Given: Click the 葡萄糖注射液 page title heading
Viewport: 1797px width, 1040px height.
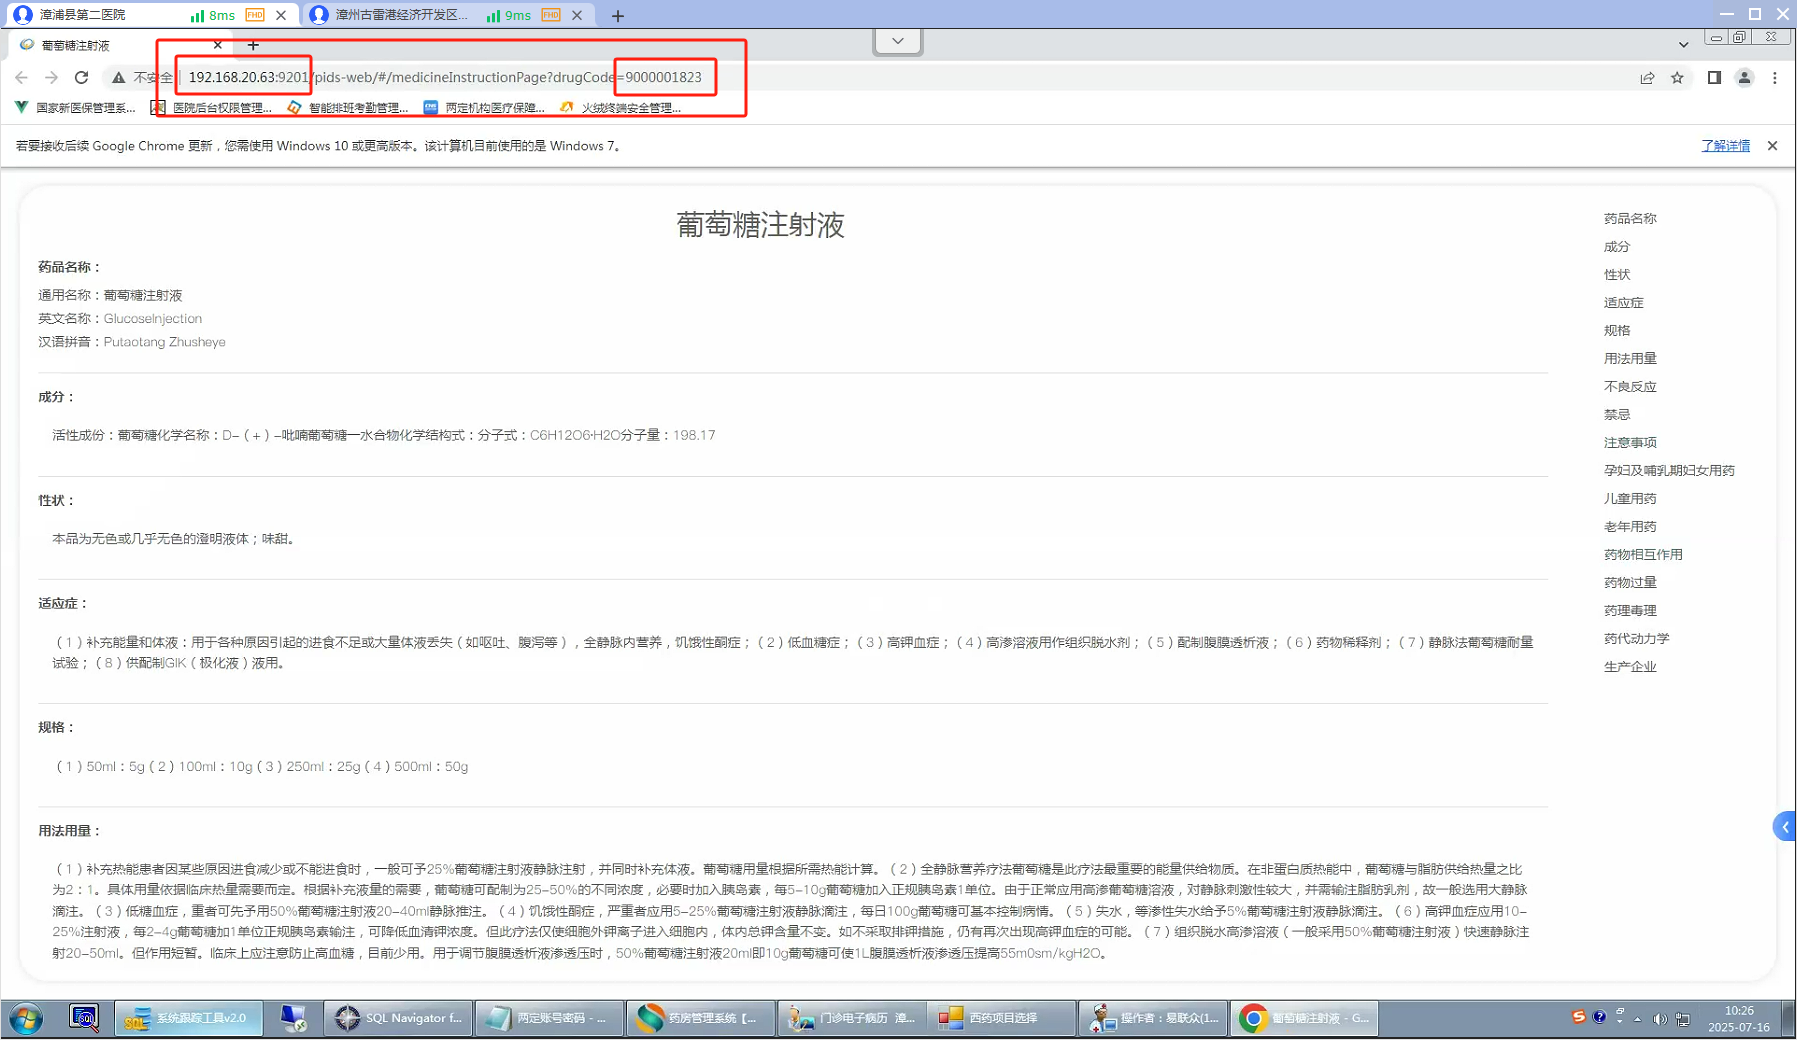Looking at the screenshot, I should coord(760,225).
